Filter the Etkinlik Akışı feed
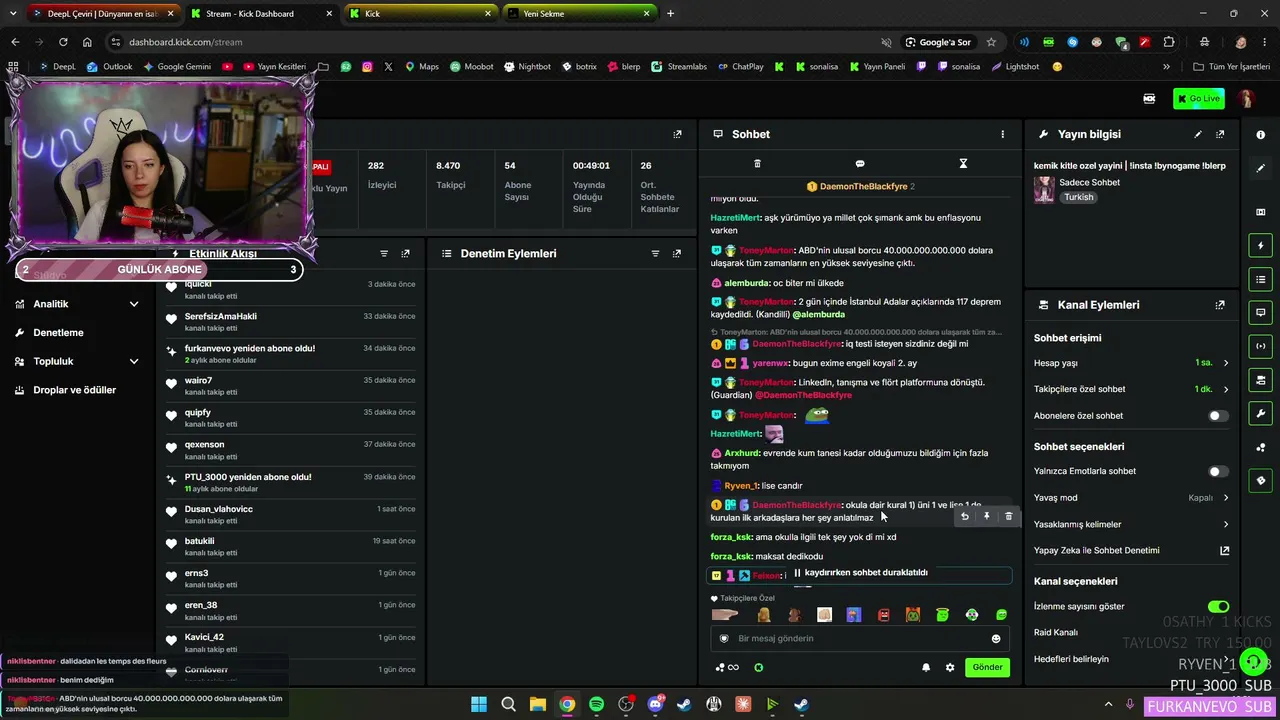 click(x=384, y=254)
